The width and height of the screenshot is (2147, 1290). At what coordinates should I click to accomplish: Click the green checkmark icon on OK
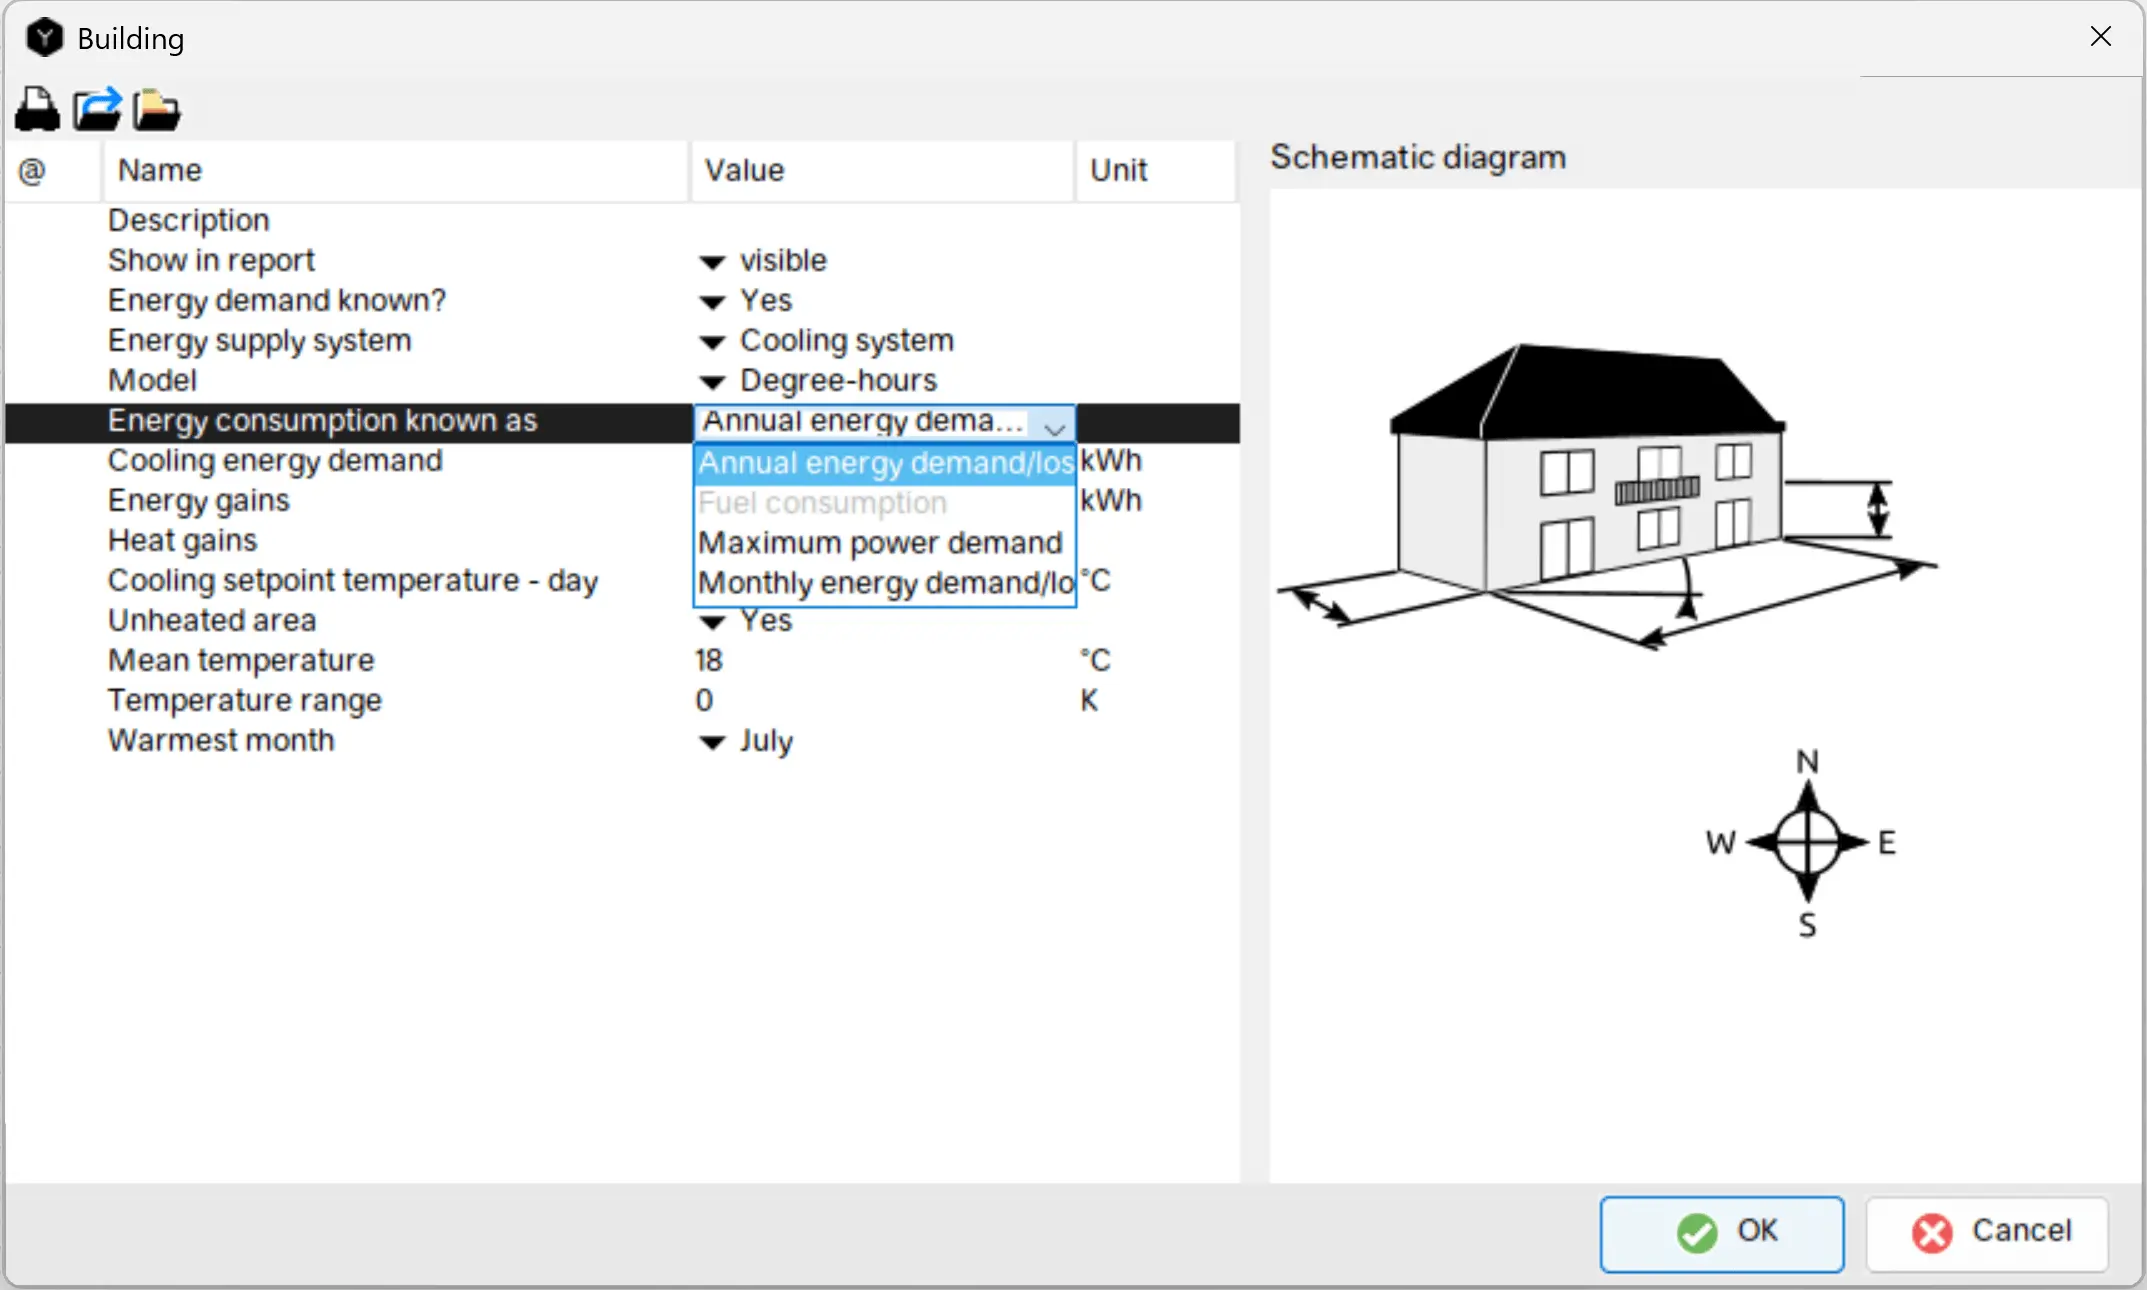point(1695,1233)
